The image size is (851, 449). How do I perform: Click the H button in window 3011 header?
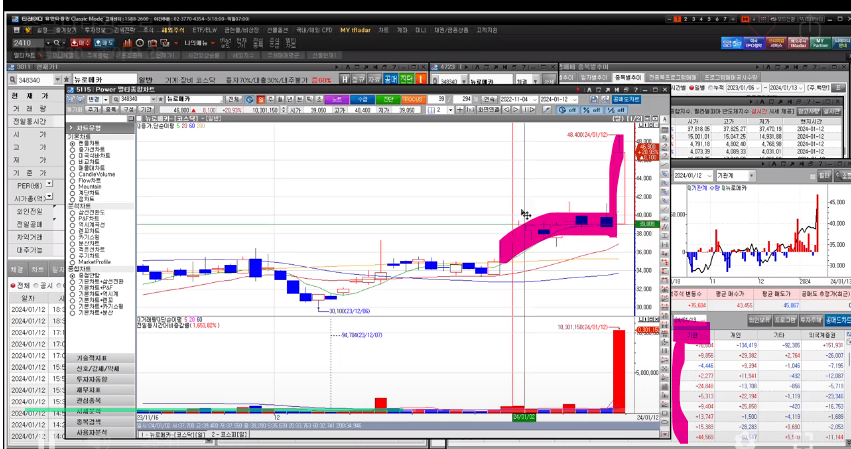[x=345, y=79]
